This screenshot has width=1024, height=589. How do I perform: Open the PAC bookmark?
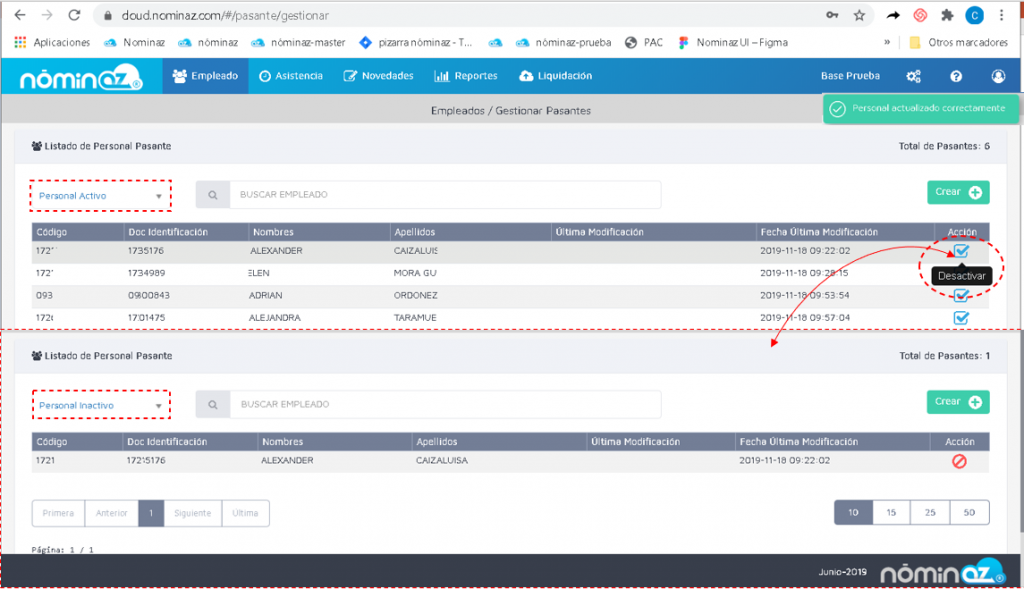tap(644, 42)
